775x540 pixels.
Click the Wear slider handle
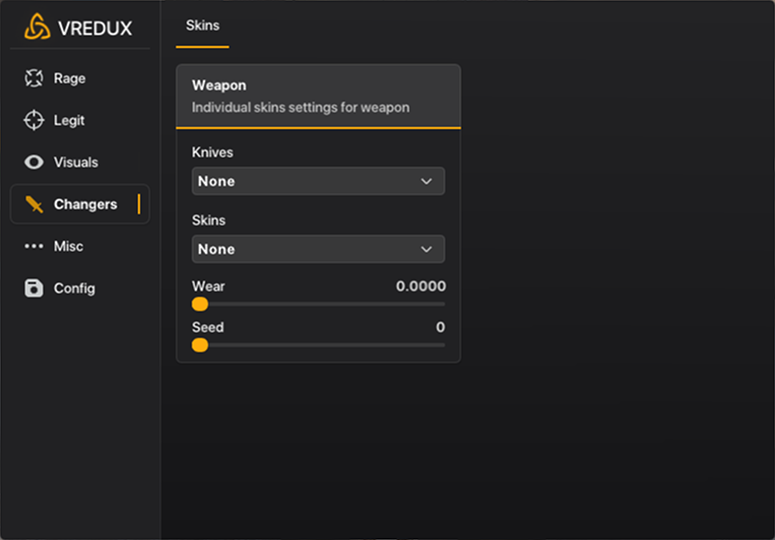(x=200, y=304)
